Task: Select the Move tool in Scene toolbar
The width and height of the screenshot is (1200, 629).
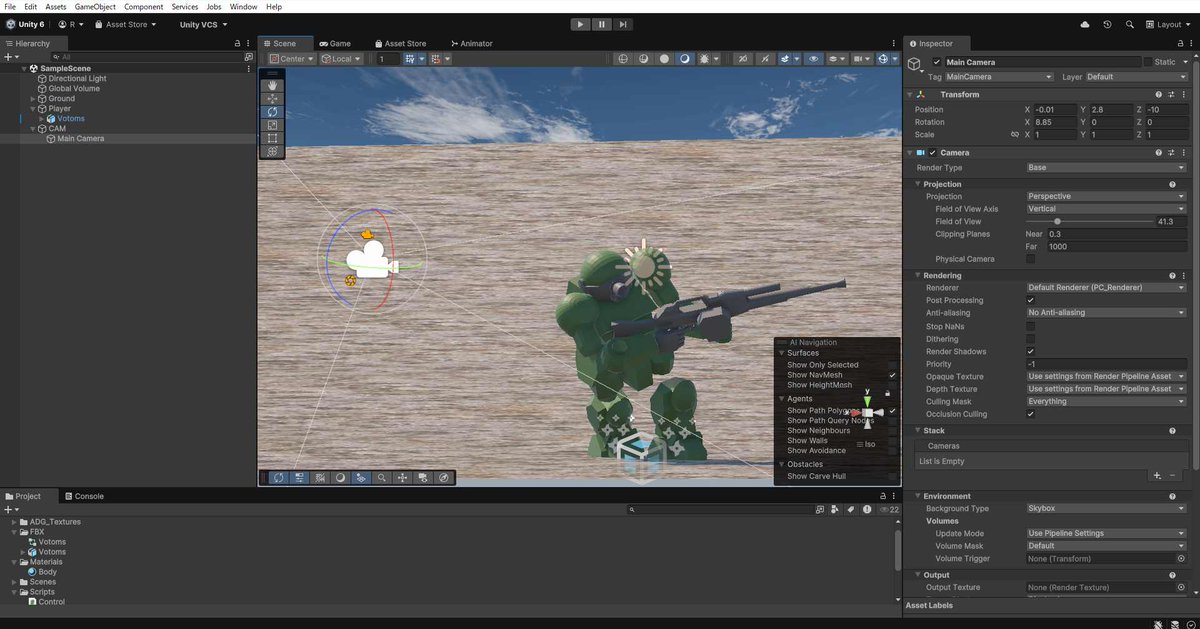Action: coord(273,99)
